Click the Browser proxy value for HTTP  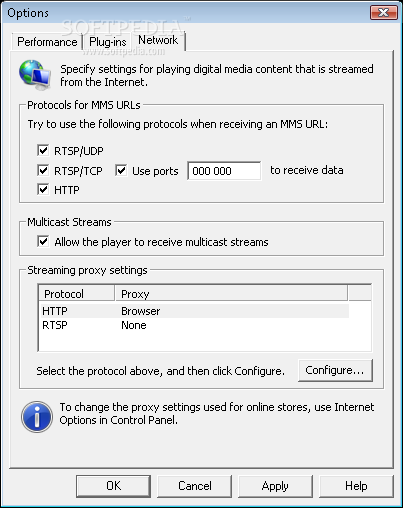(141, 311)
